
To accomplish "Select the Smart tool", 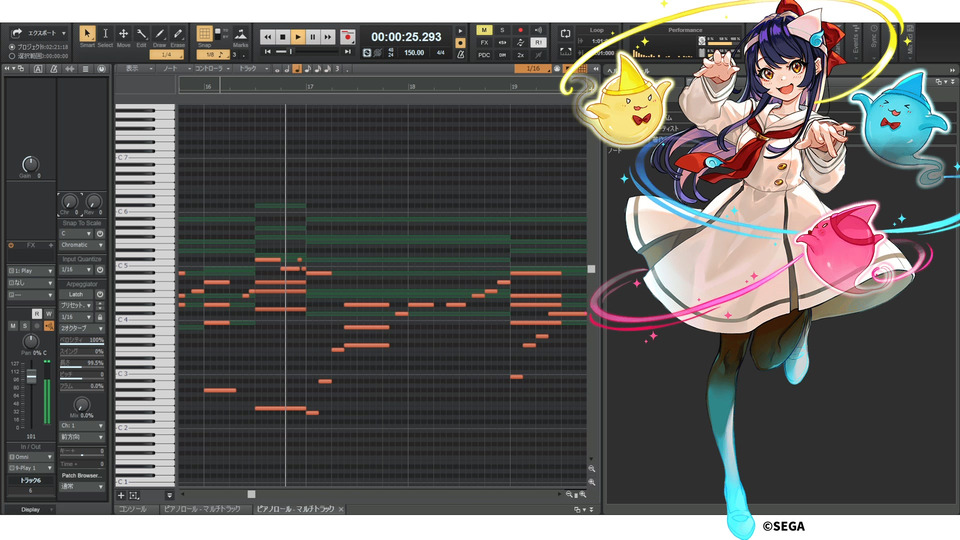I will click(87, 34).
